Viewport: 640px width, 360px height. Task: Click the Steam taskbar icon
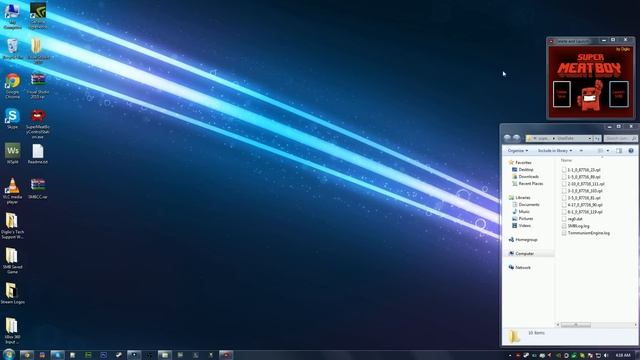click(119, 355)
